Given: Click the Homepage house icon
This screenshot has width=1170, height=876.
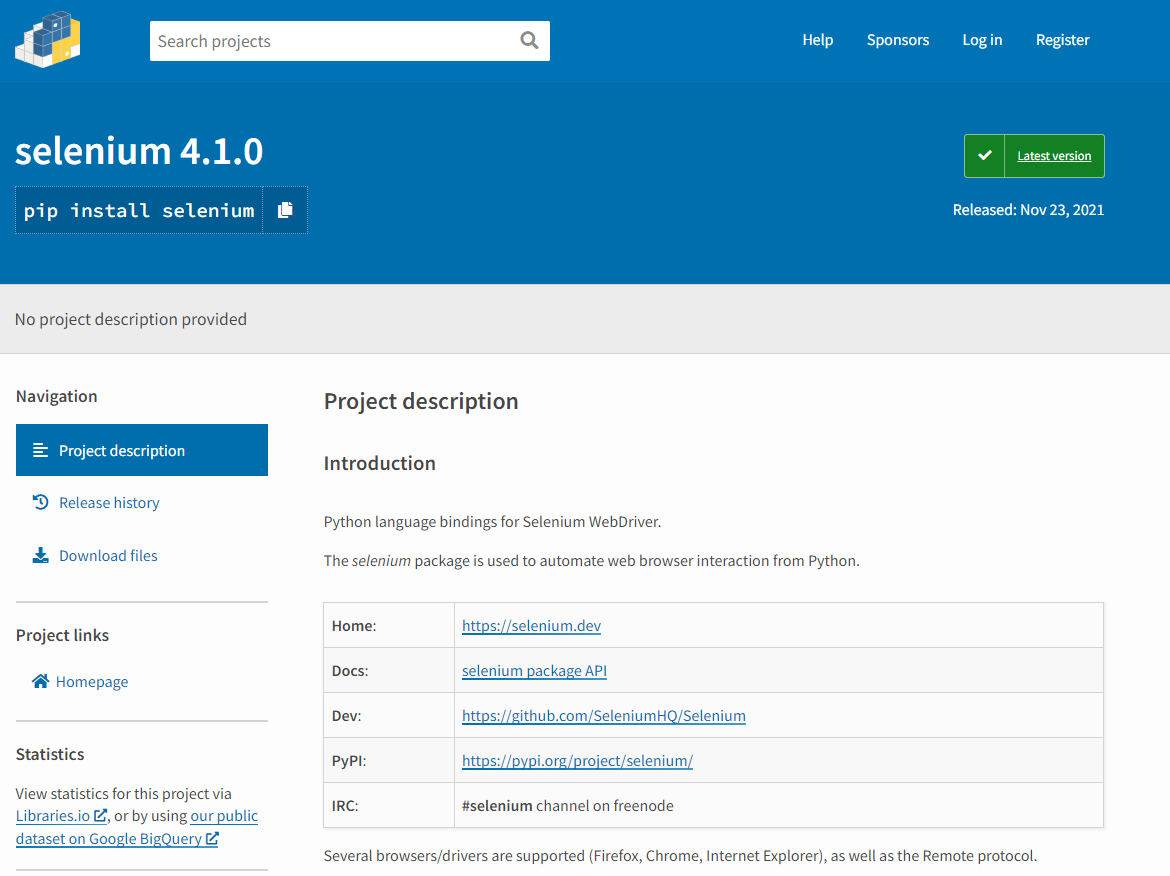Looking at the screenshot, I should [x=40, y=681].
